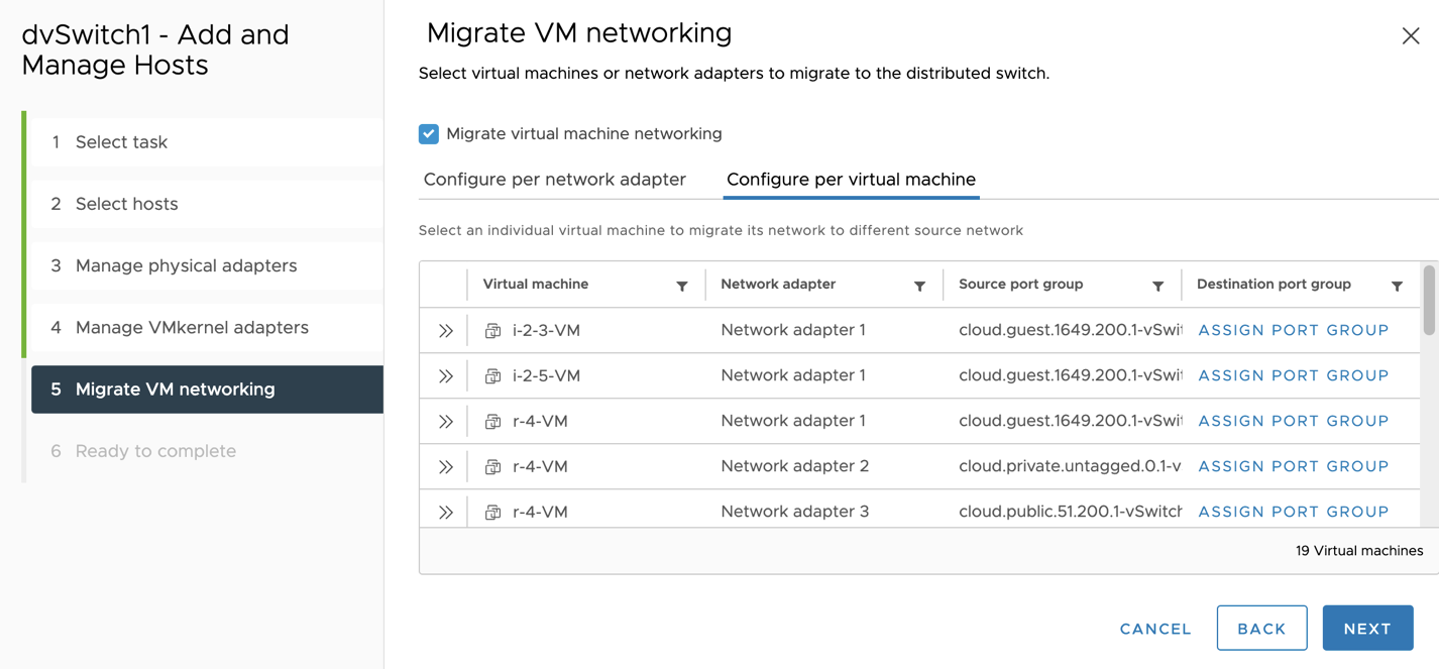Viewport: 1446px width, 670px height.
Task: Click VM icon beside i-2-5-VM
Action: [x=493, y=376]
